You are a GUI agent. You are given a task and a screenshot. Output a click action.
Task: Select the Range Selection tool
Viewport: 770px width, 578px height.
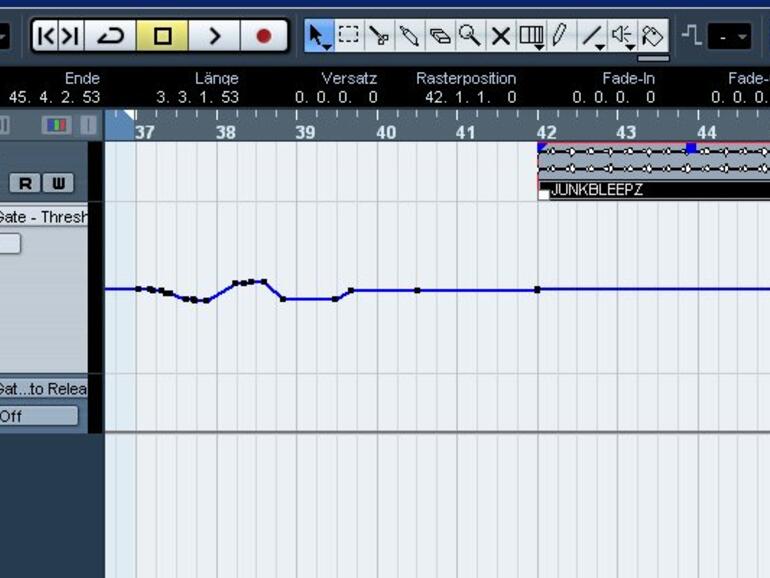coord(349,36)
